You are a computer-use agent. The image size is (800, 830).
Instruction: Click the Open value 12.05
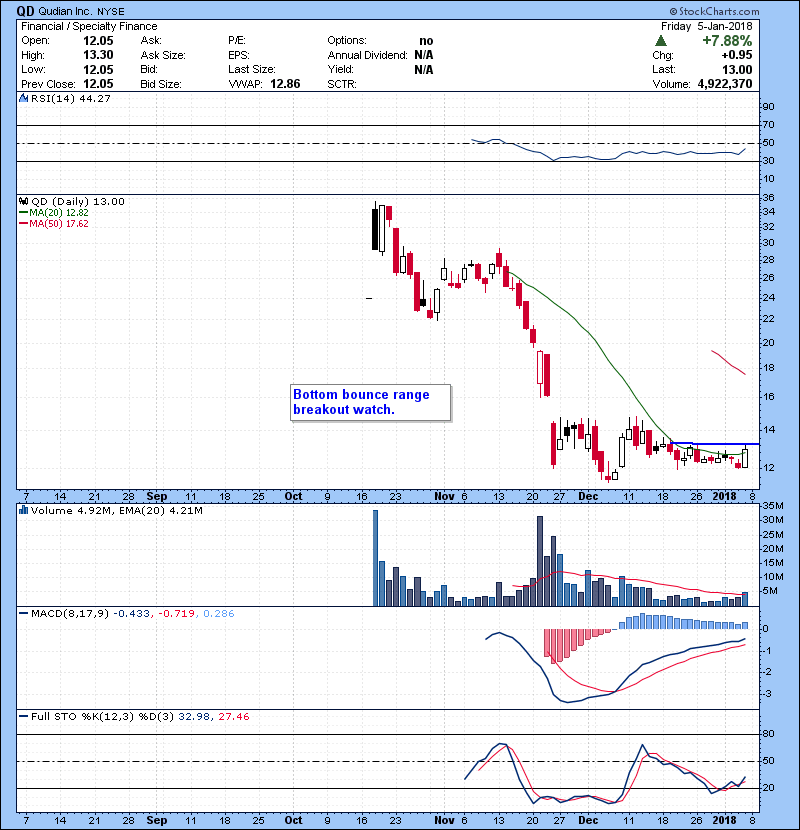click(98, 41)
